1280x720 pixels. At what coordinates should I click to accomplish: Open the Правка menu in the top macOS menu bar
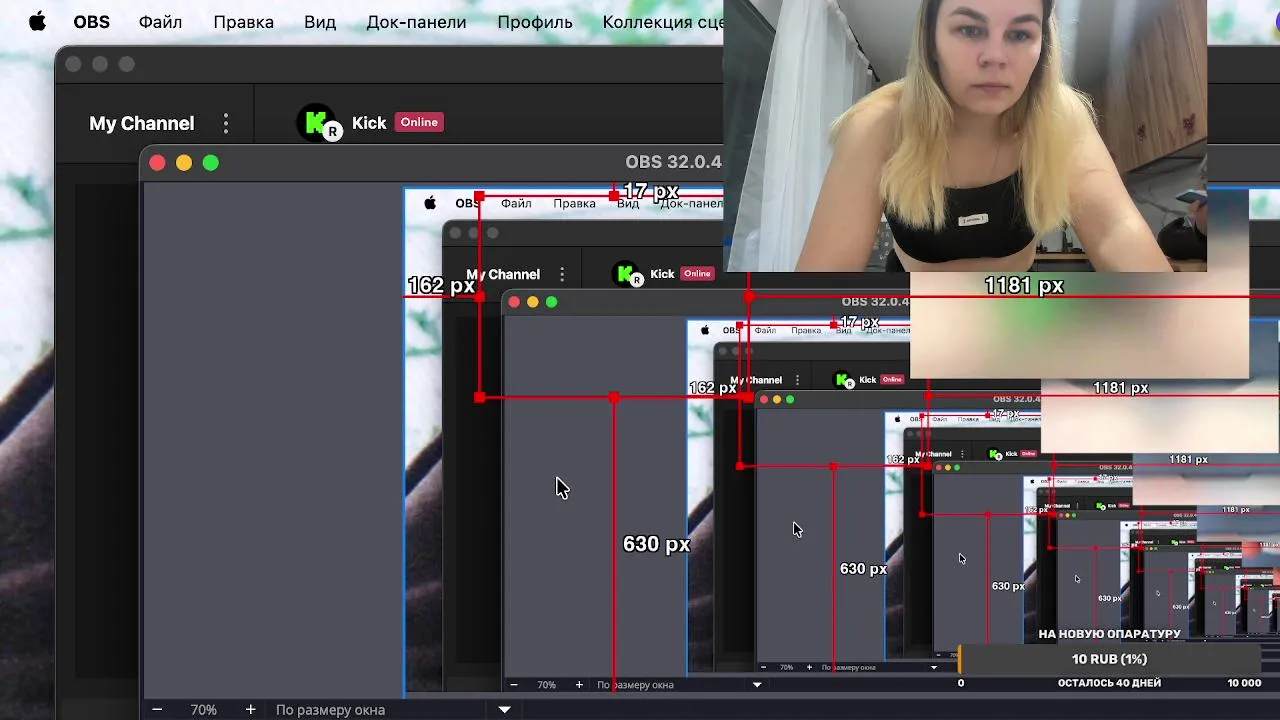243,22
